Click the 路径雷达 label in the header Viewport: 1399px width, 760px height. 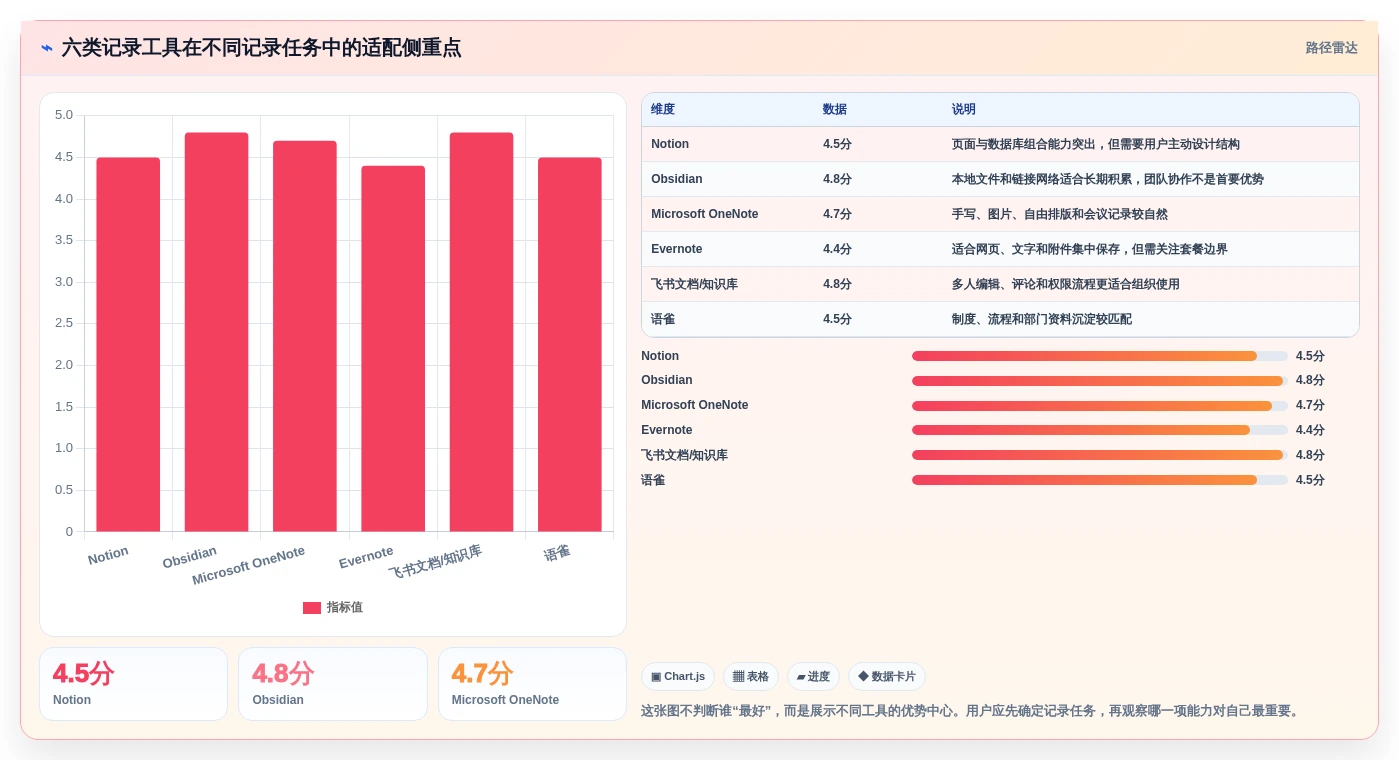pos(1331,48)
